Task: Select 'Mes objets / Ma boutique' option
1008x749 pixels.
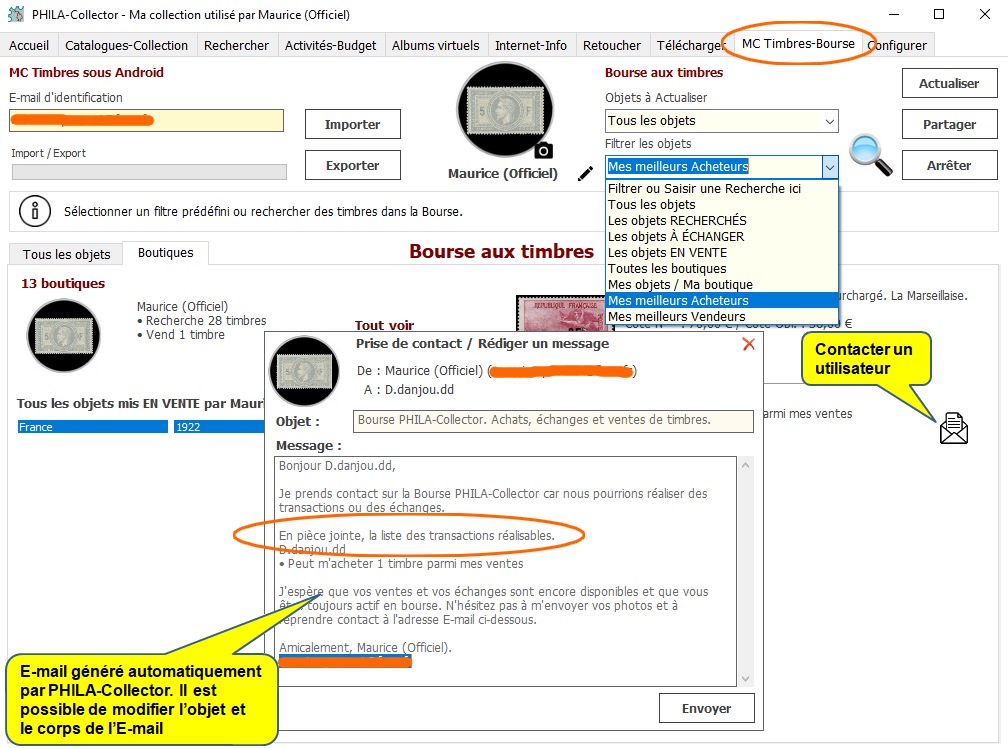Action: (721, 284)
